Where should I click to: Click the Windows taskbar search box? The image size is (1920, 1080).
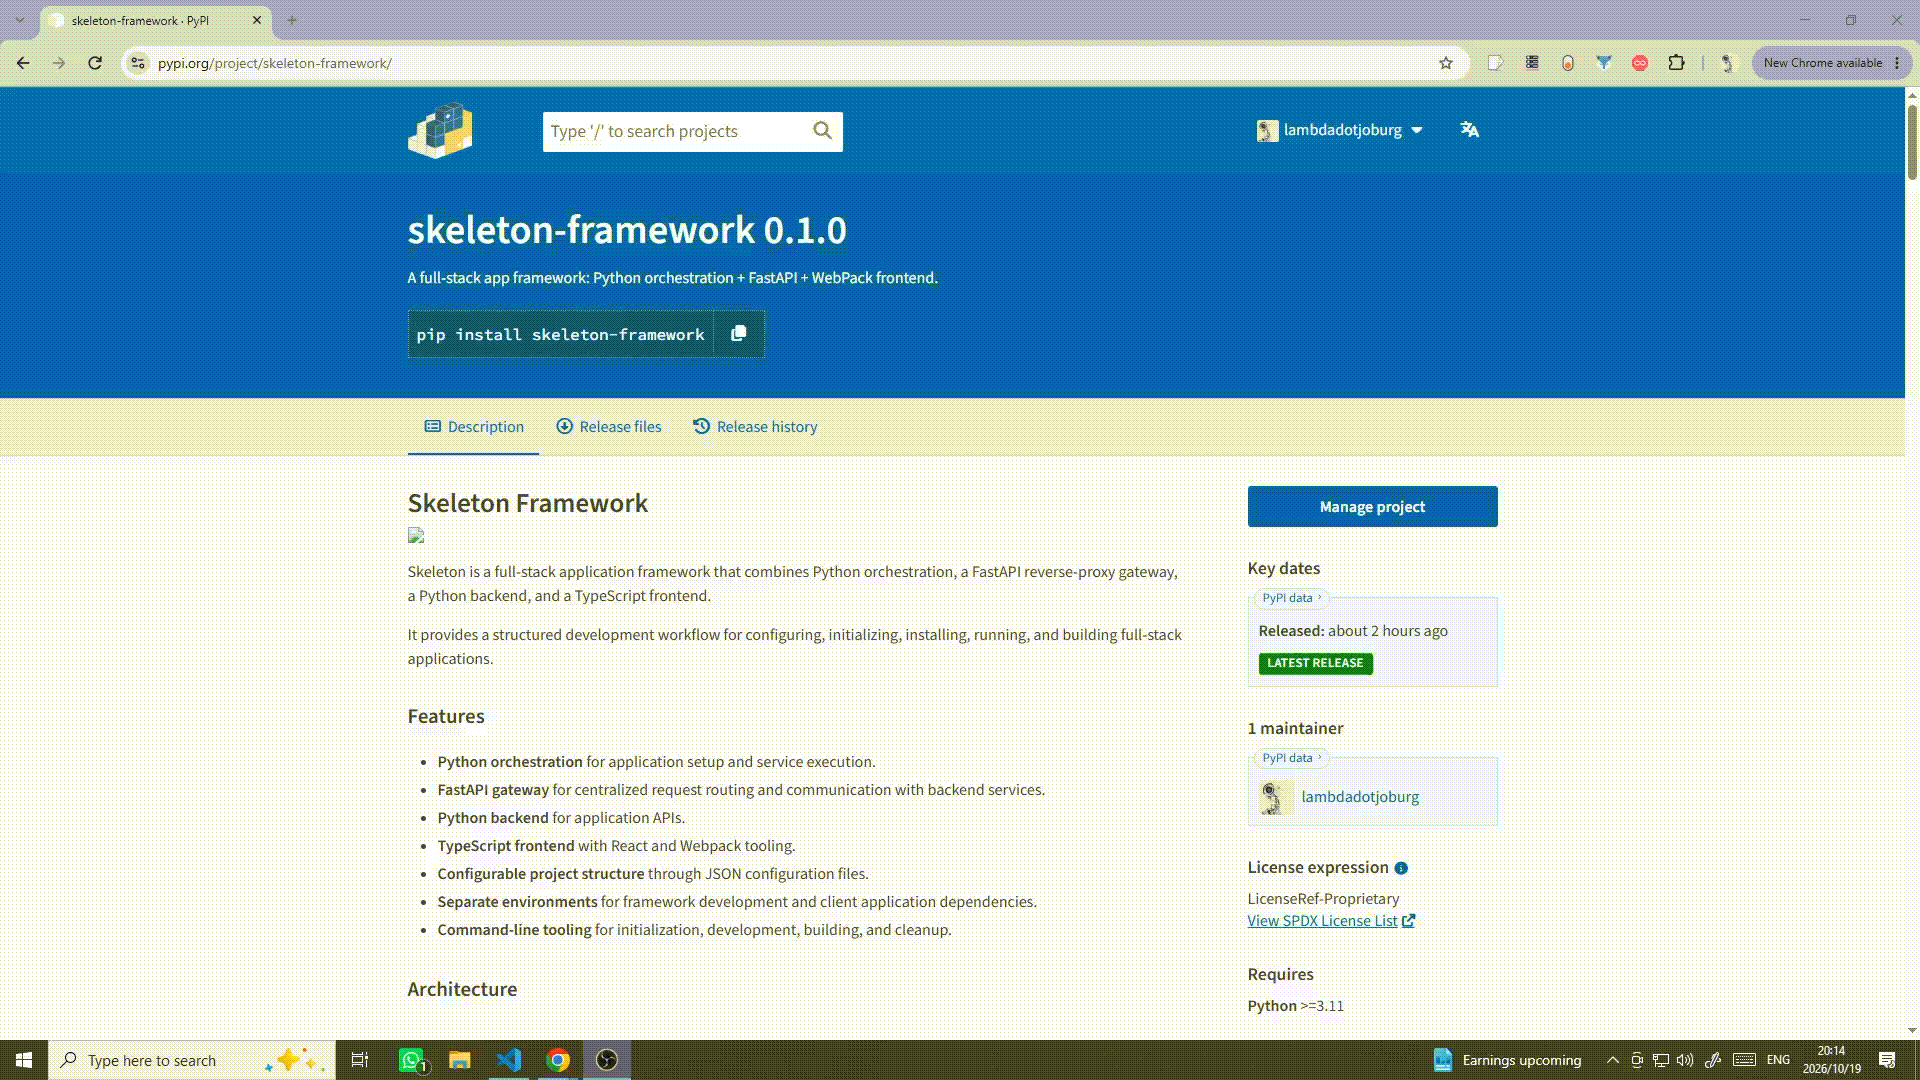click(190, 1060)
